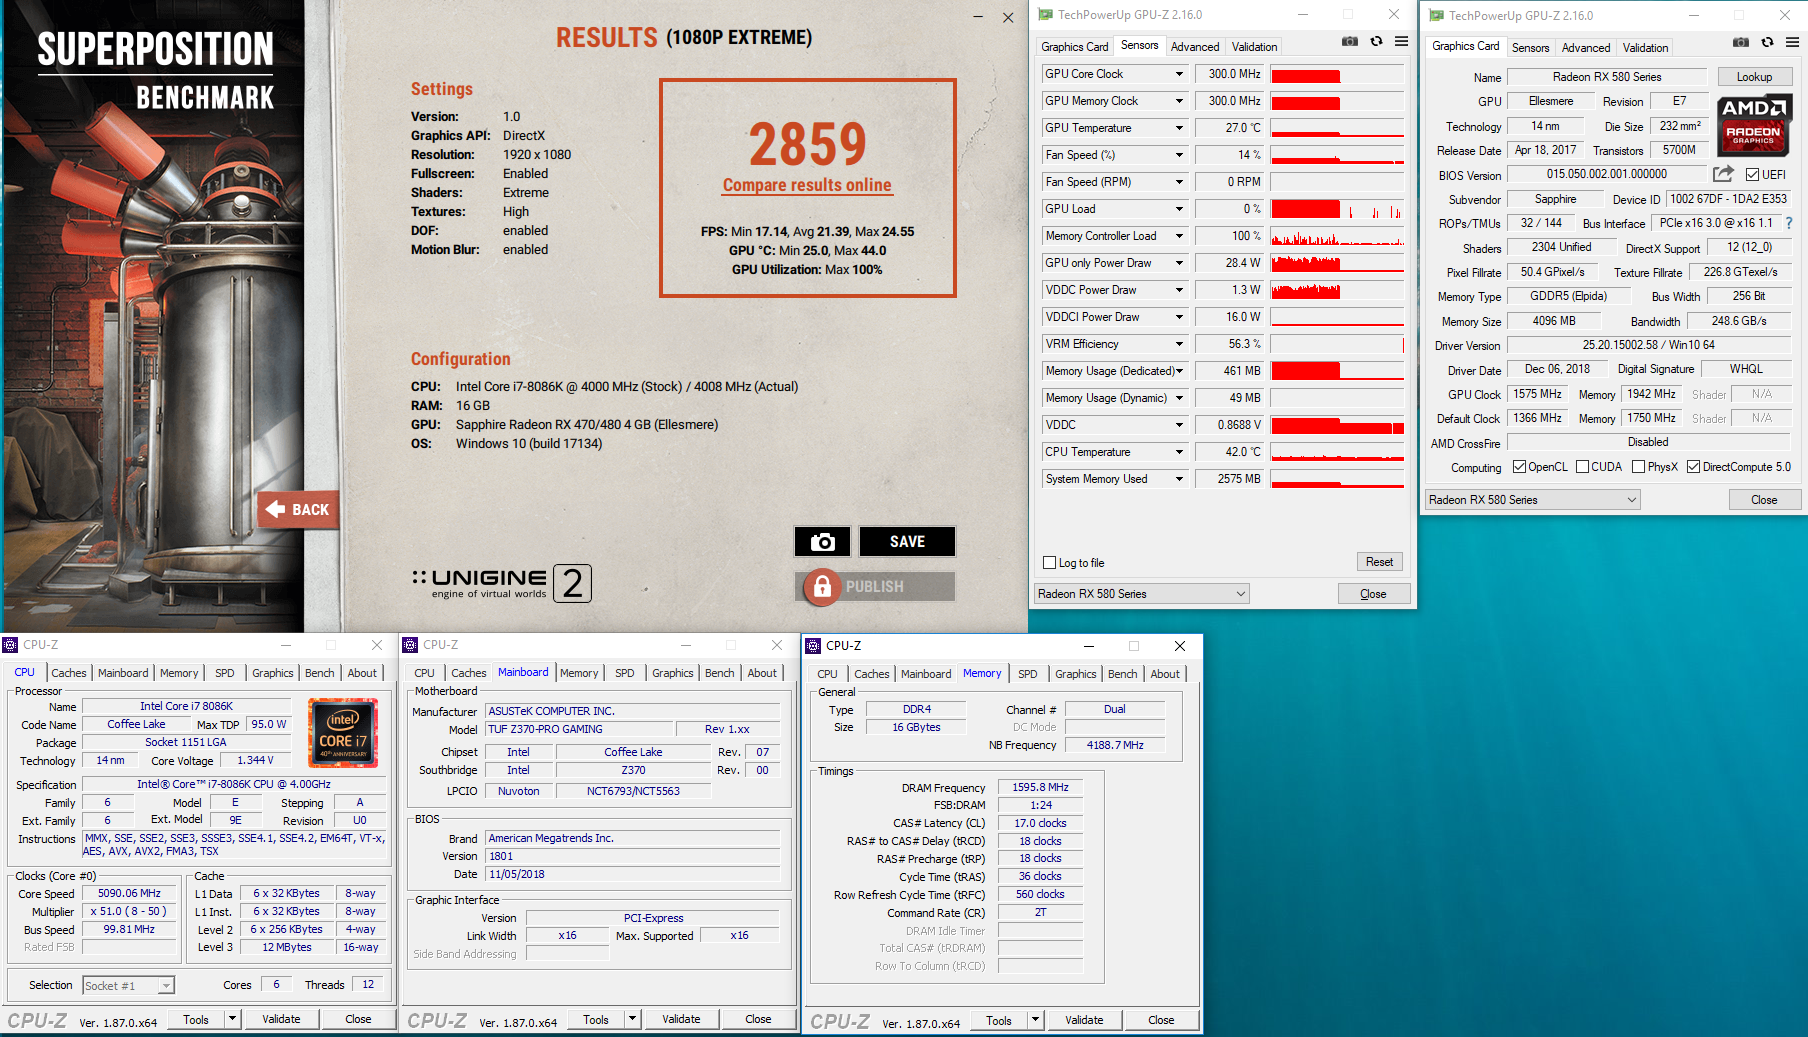Screen dimensions: 1808x1037
Task: Open Graphics tab in CPU-Z processor window
Action: (272, 673)
